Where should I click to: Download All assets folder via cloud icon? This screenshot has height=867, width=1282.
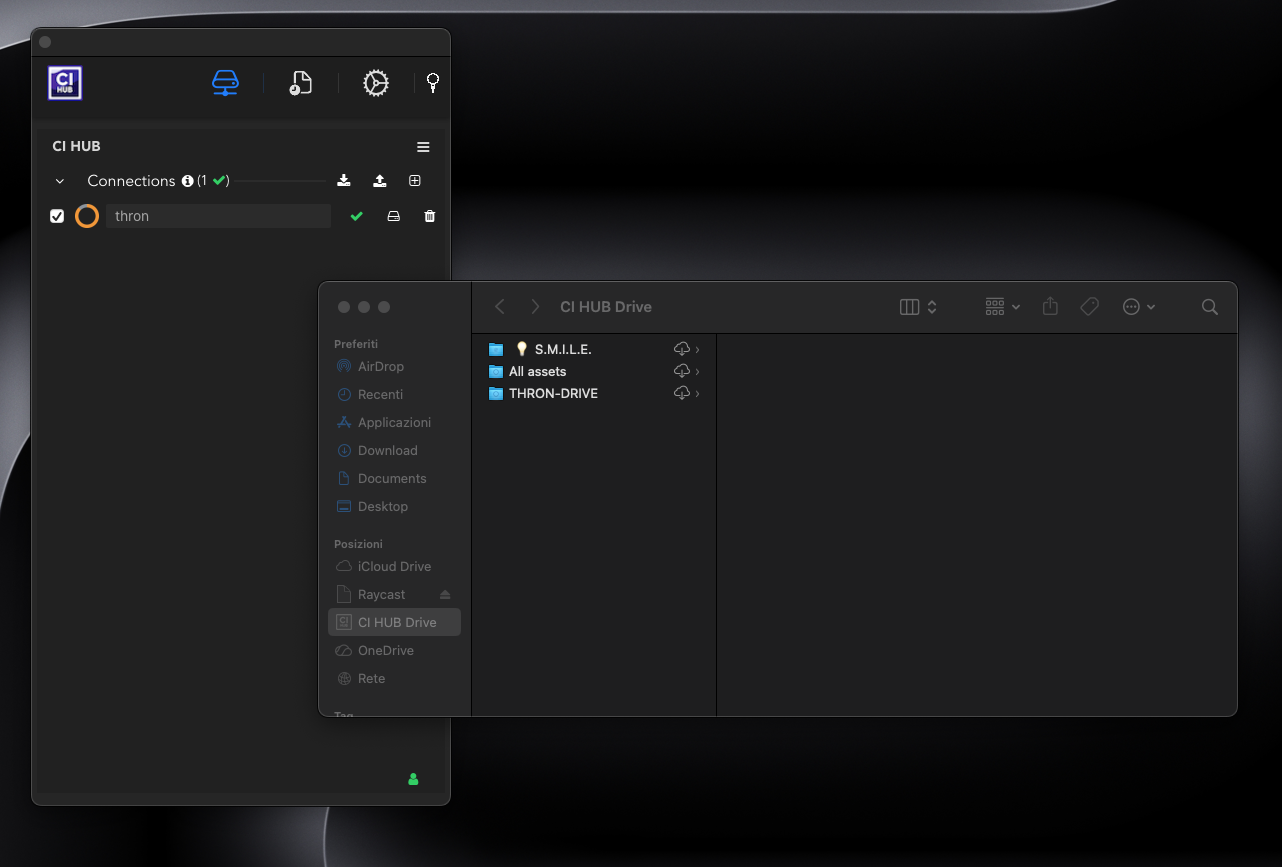pyautogui.click(x=682, y=371)
